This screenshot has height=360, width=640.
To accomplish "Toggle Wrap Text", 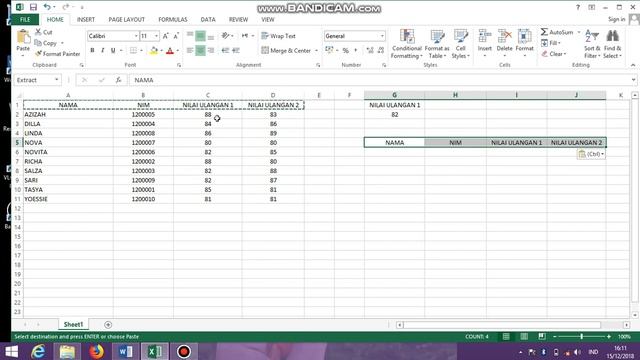I will pyautogui.click(x=278, y=36).
